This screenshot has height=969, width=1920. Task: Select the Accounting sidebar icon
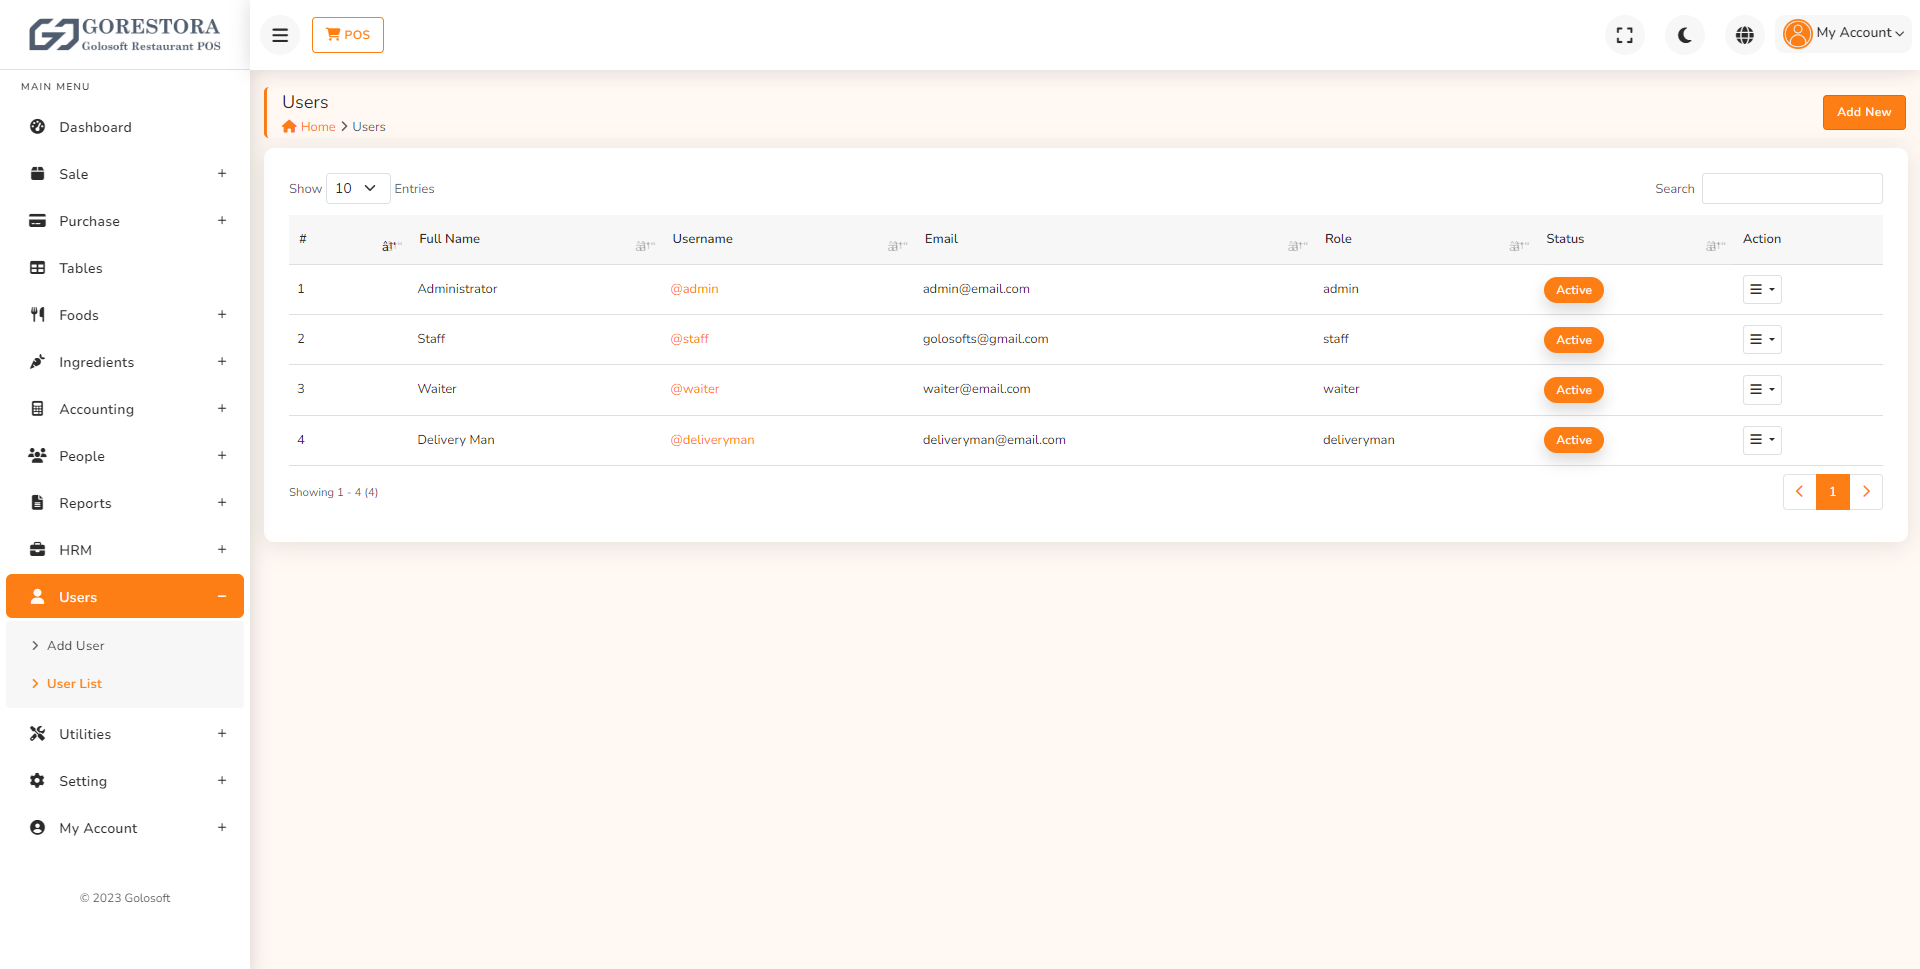pyautogui.click(x=37, y=409)
